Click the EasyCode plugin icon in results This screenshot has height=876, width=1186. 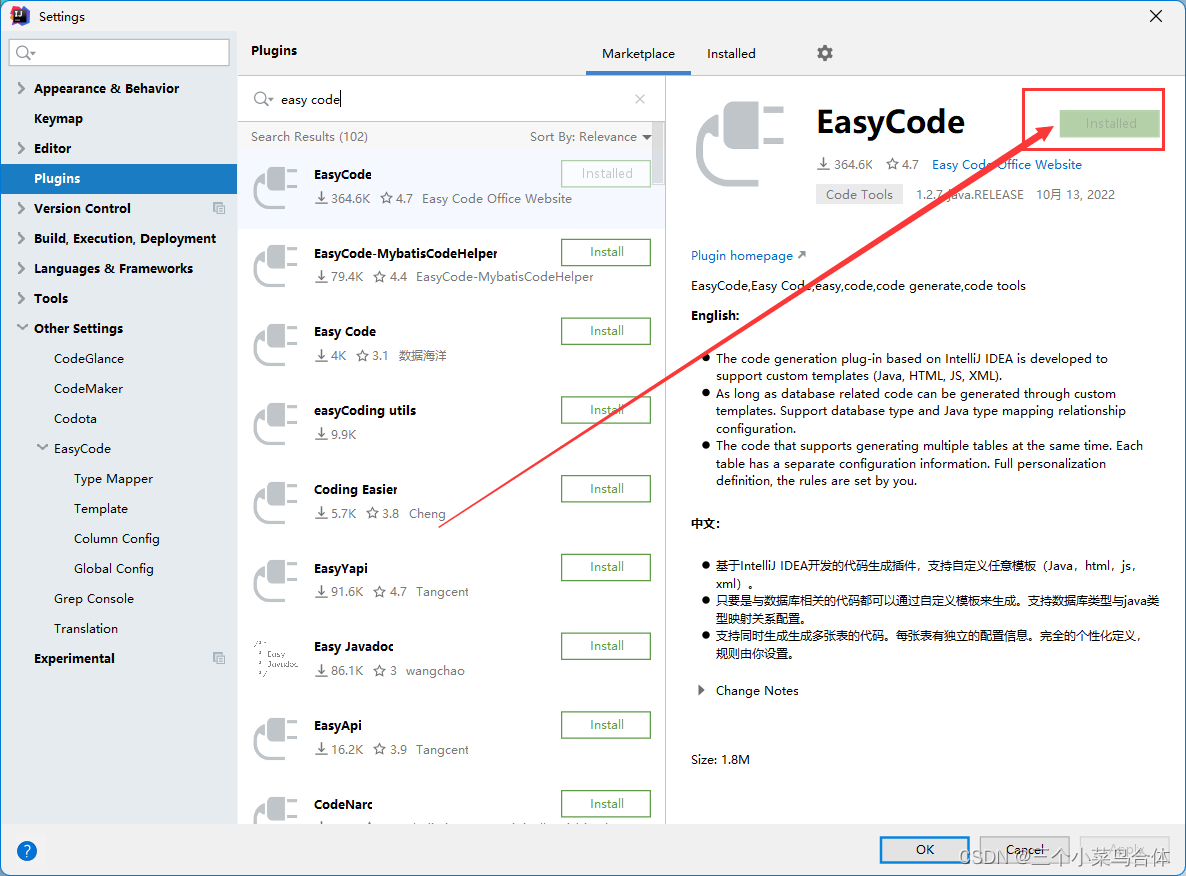tap(276, 187)
